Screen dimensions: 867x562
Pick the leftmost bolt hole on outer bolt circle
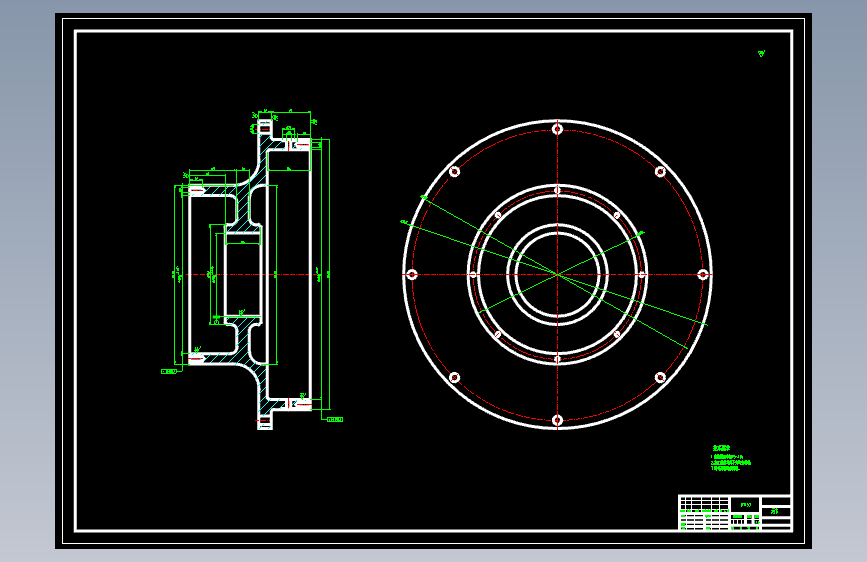[412, 274]
